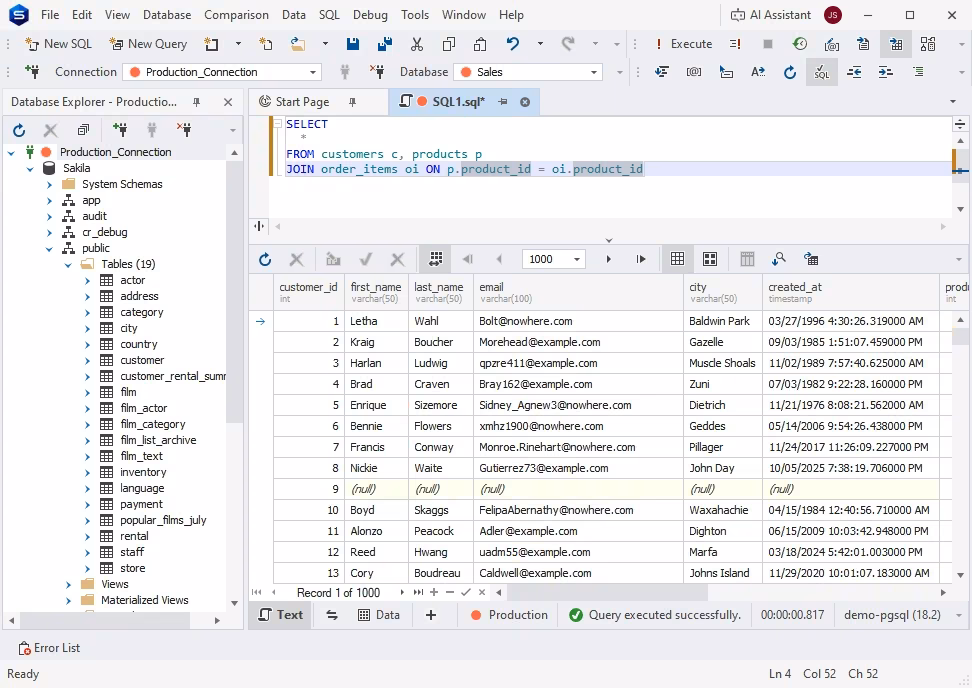Select the SQL1.sql tab
Screen dimensions: 972x688
click(x=457, y=102)
